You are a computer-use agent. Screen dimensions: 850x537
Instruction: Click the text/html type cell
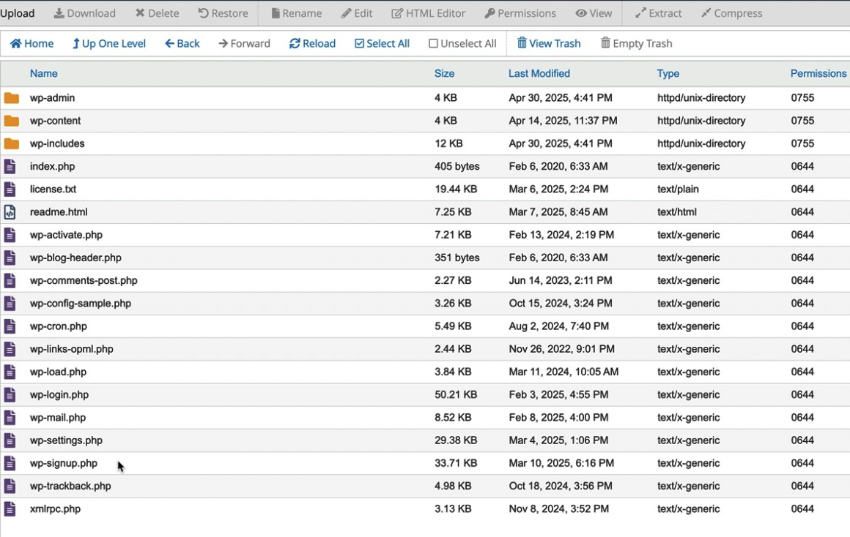point(677,212)
